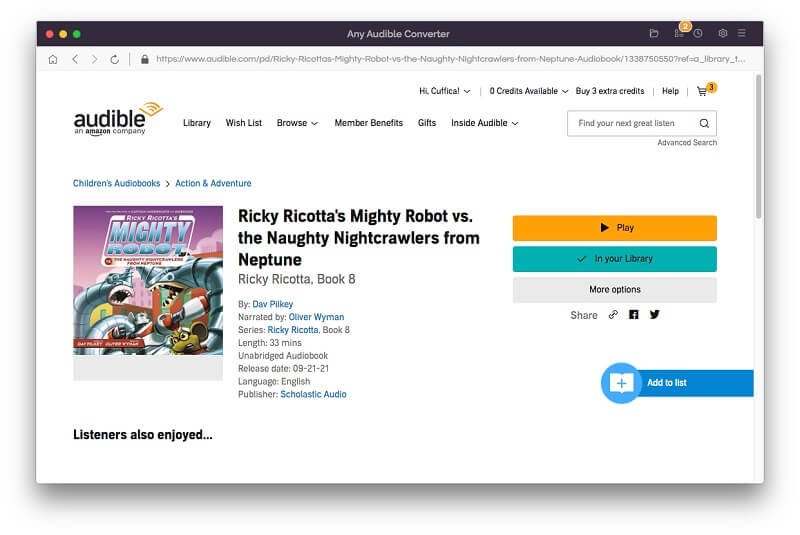This screenshot has height=535, width=800.
Task: Click the home icon in navigation bar
Action: (x=53, y=59)
